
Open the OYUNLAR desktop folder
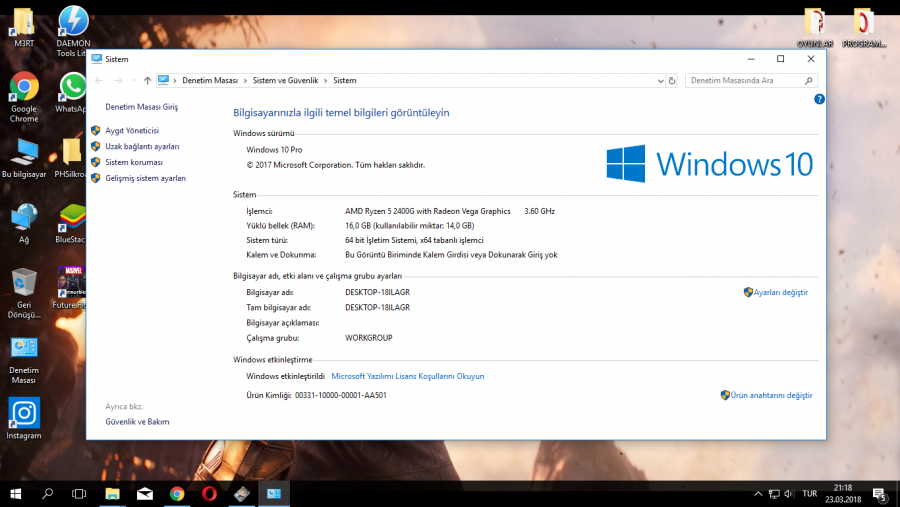point(814,28)
